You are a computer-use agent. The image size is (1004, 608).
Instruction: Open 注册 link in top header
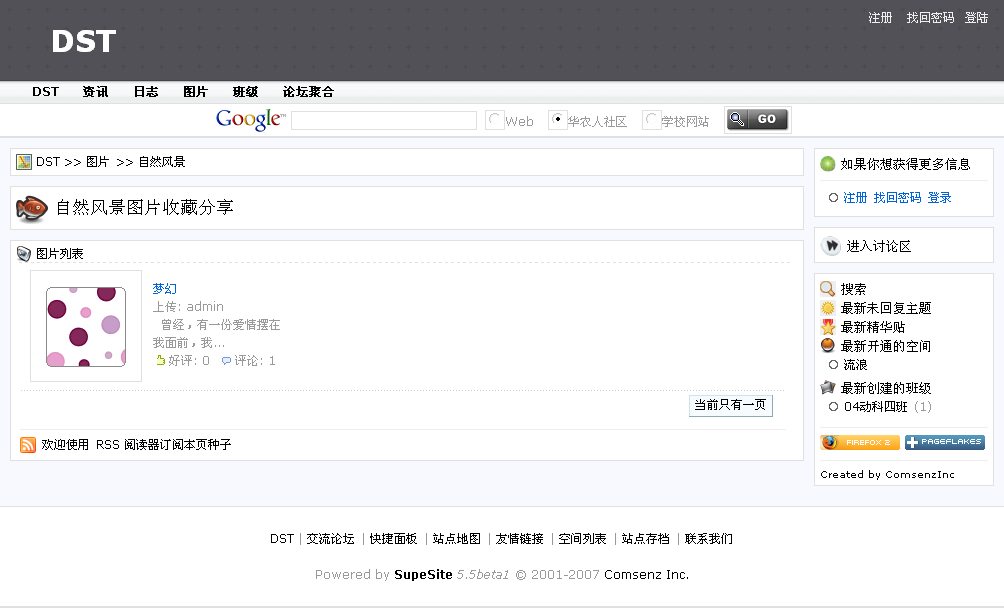(x=880, y=18)
